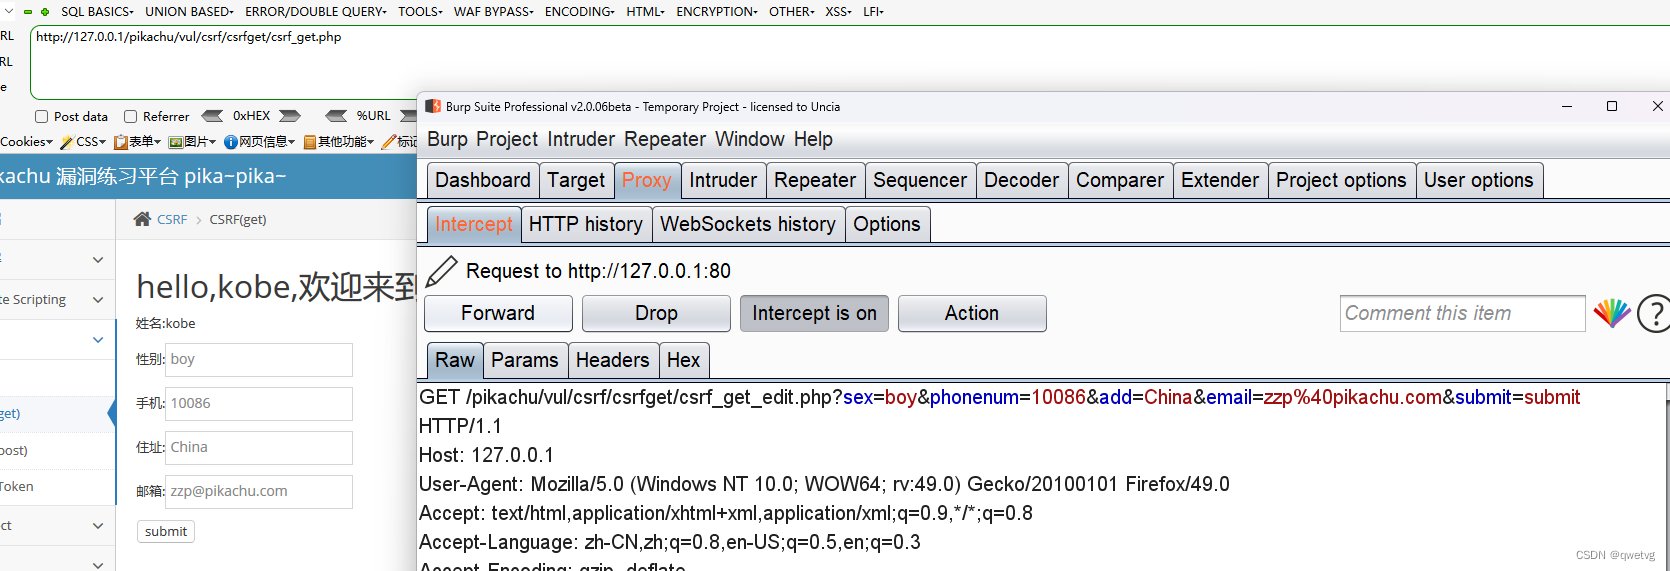Click the right arrow beside 0xHEX
Image resolution: width=1670 pixels, height=571 pixels.
pos(290,116)
